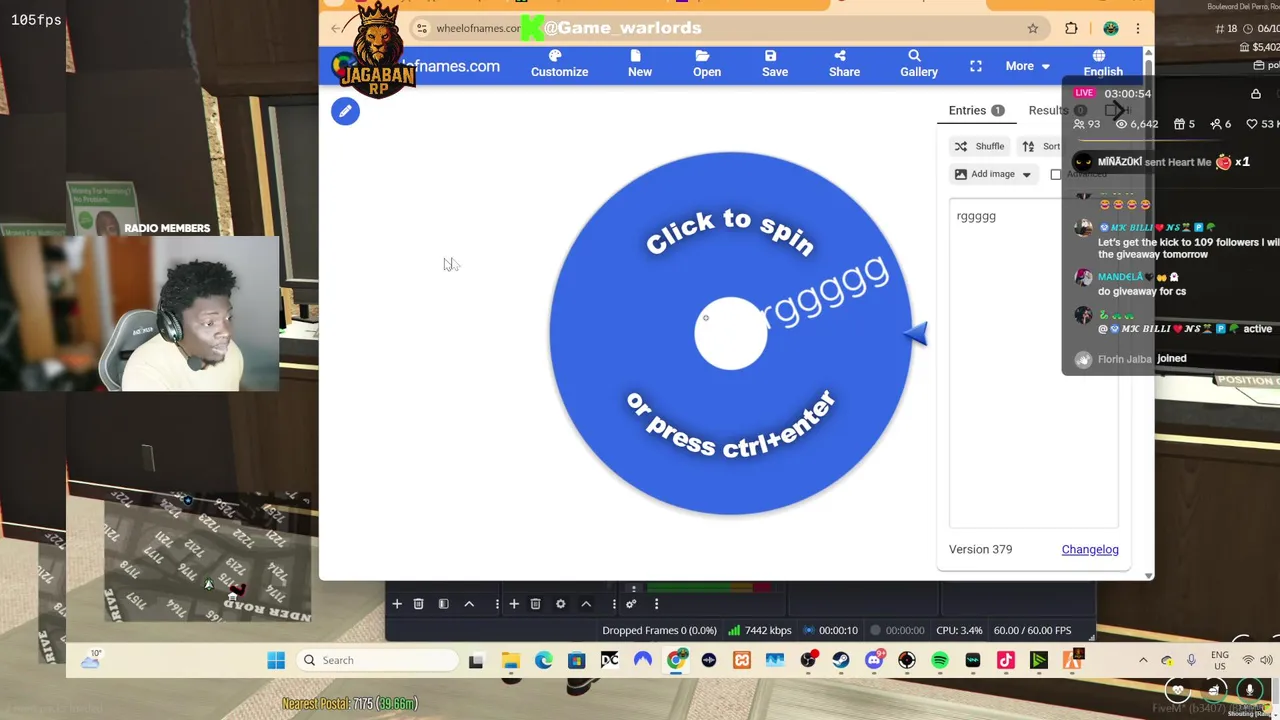Image resolution: width=1280 pixels, height=720 pixels.
Task: Bookmark this page with the star icon
Action: tap(1033, 28)
